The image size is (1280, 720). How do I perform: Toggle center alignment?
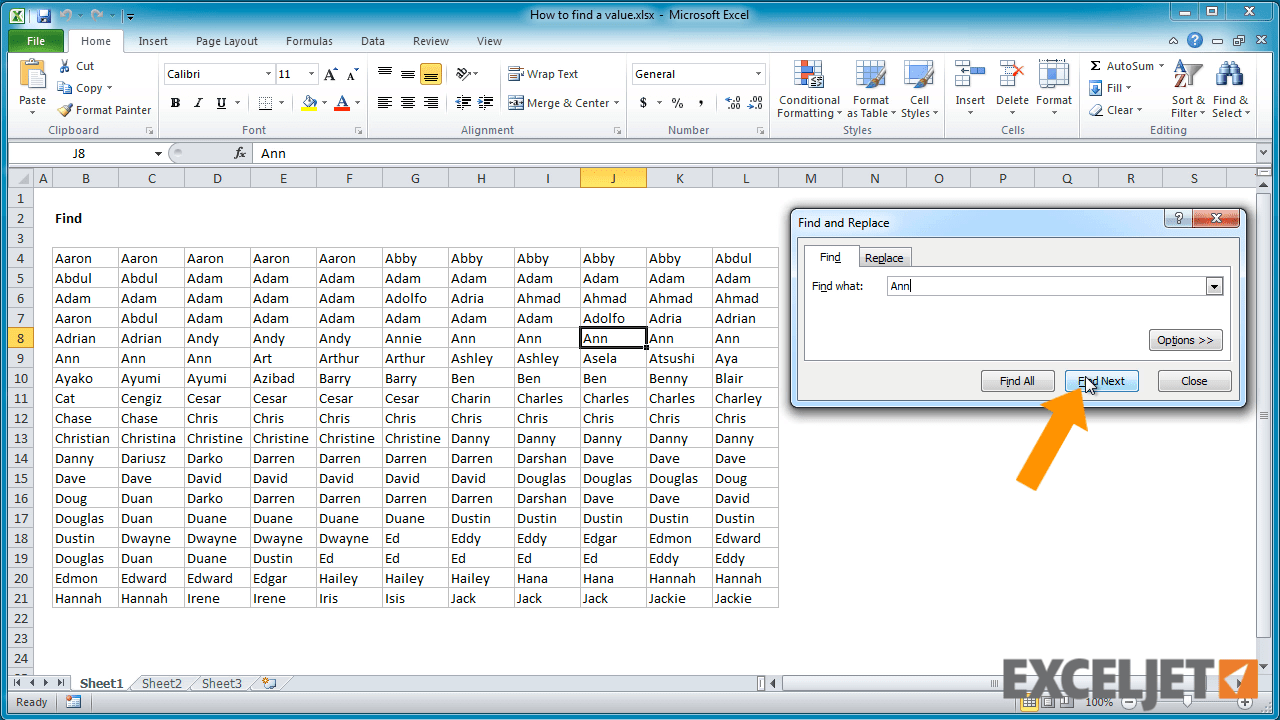407,103
